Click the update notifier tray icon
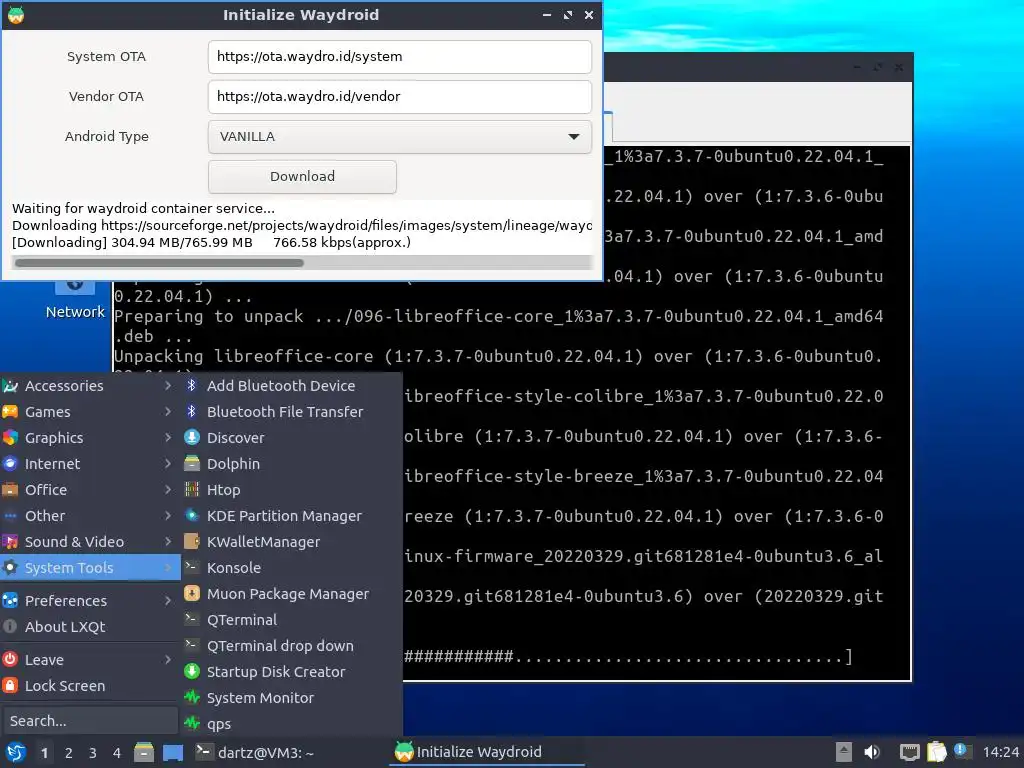This screenshot has width=1024, height=768. tap(963, 751)
